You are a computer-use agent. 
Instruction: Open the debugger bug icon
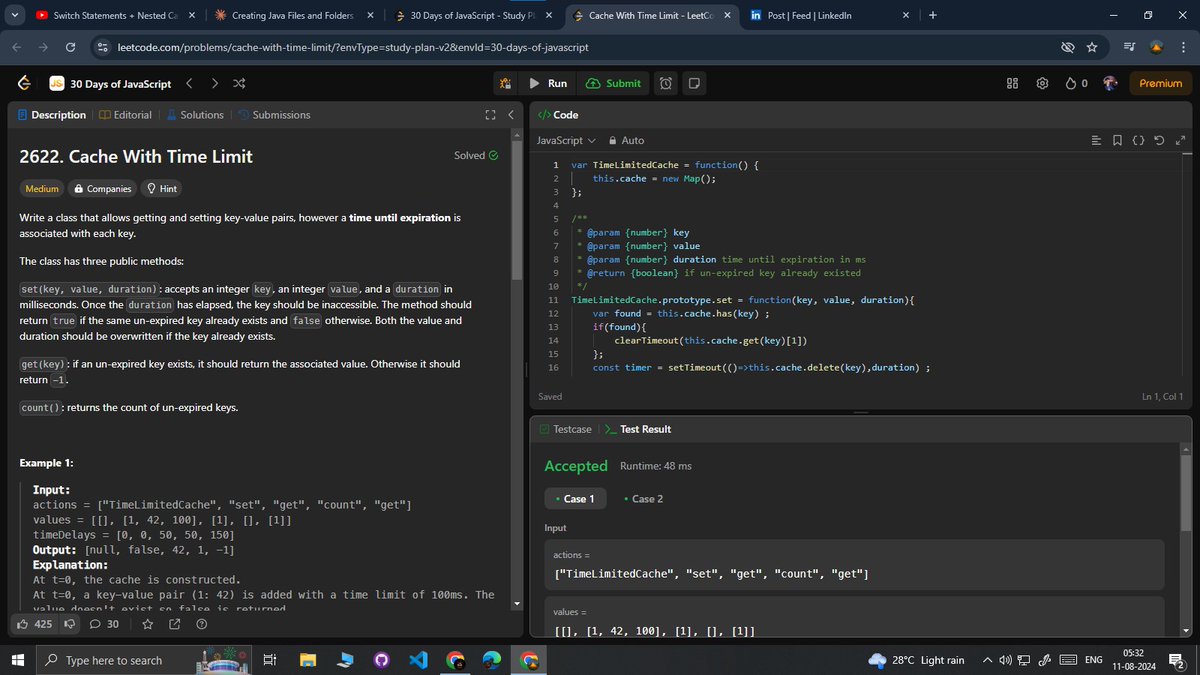506,84
